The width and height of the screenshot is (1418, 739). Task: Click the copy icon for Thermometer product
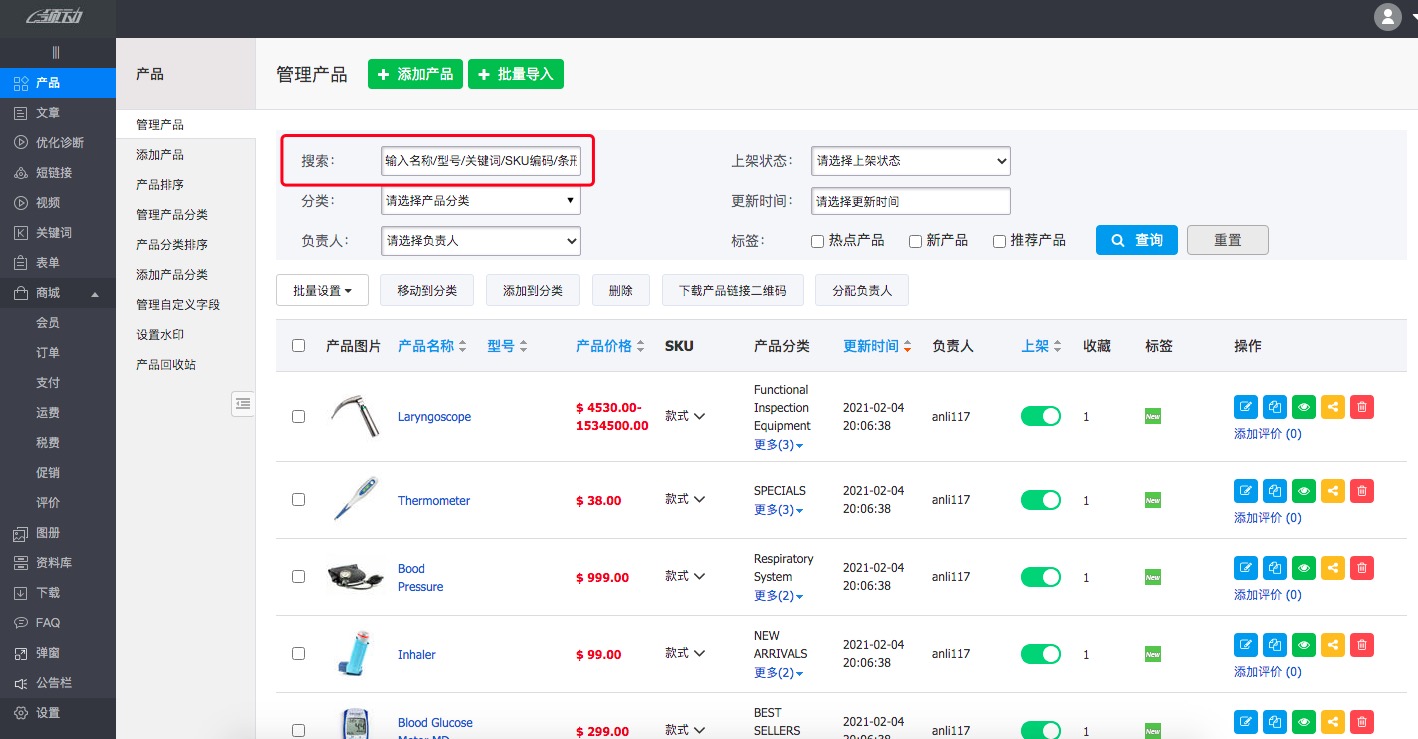coord(1274,491)
